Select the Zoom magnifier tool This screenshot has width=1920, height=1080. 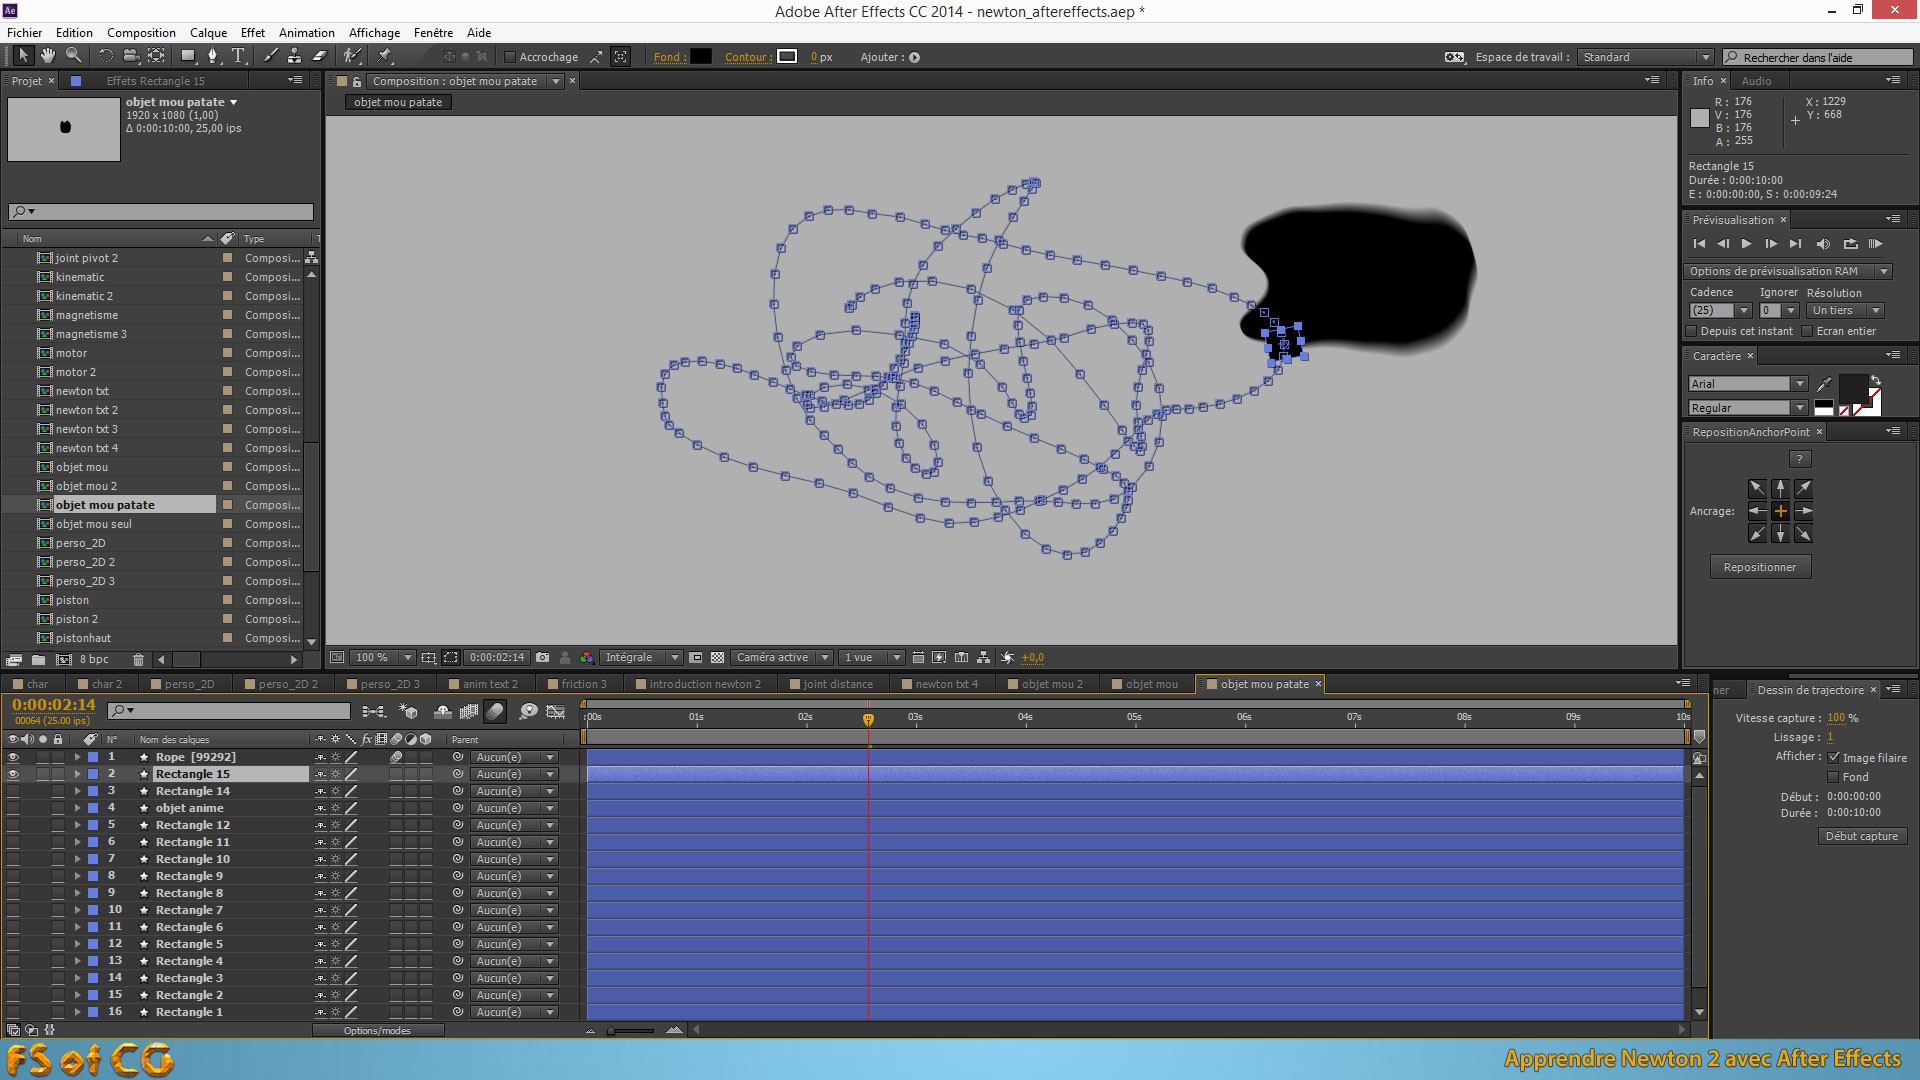click(x=73, y=56)
